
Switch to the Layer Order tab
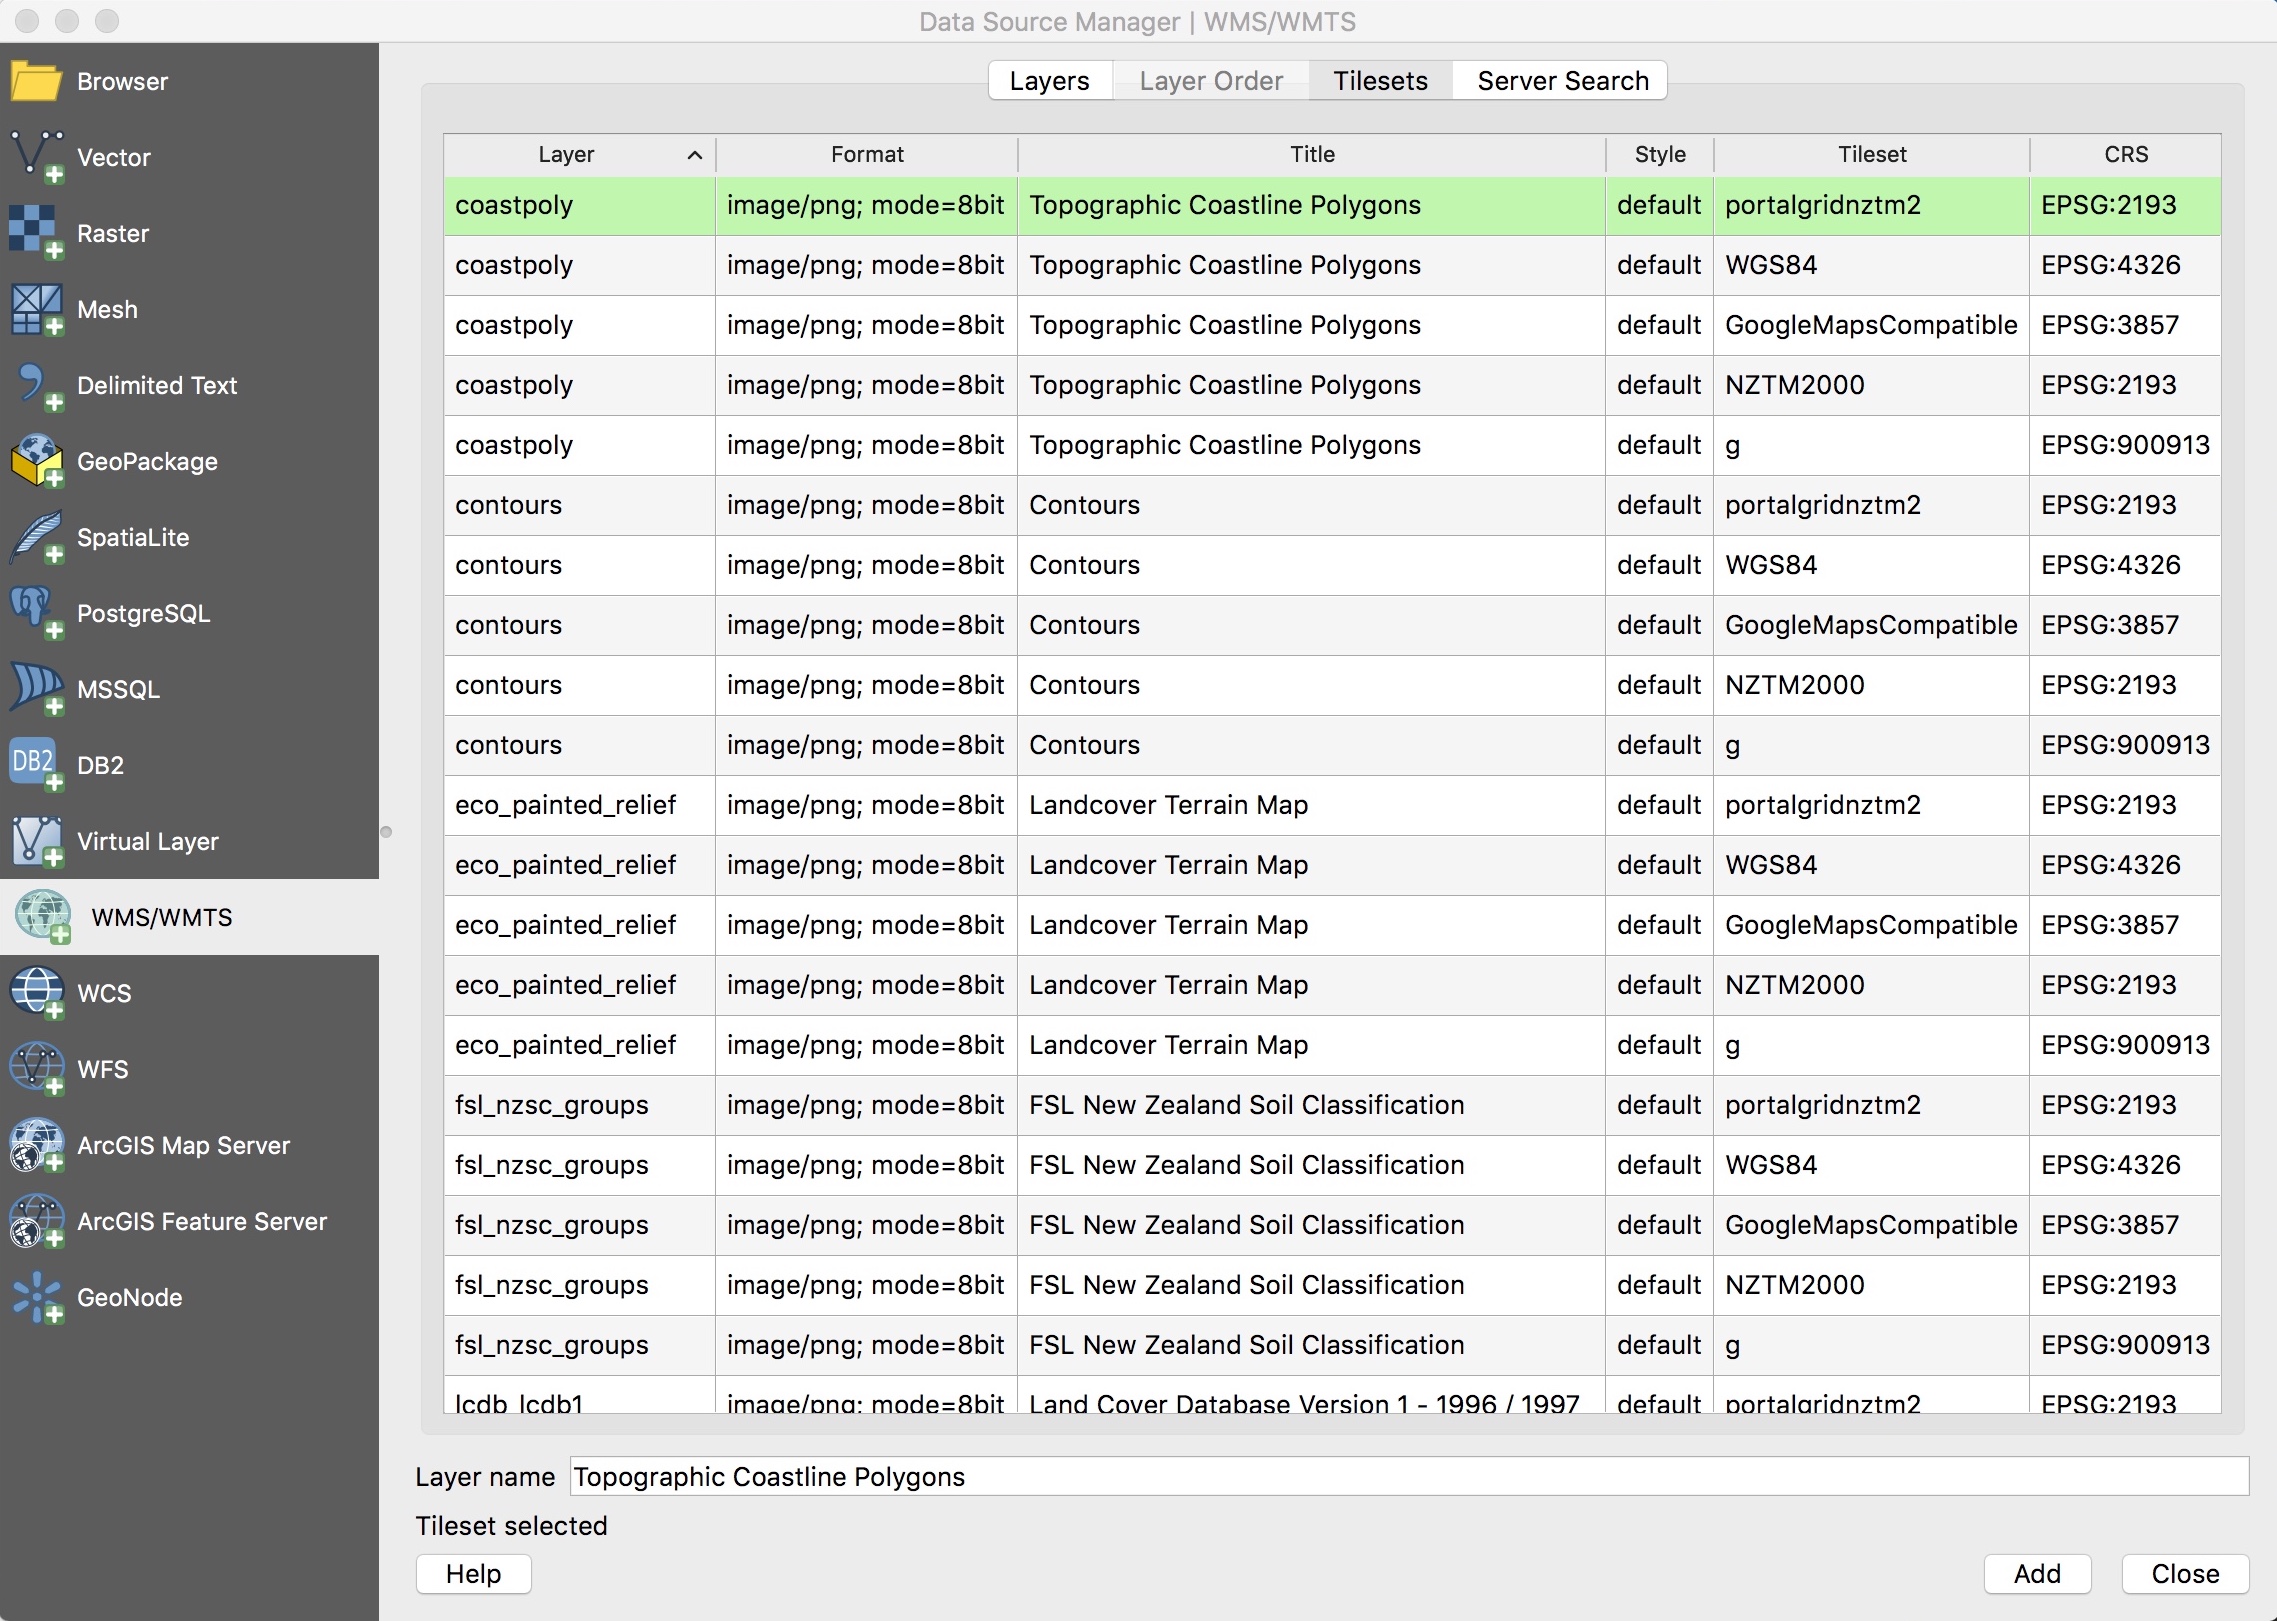coord(1211,81)
